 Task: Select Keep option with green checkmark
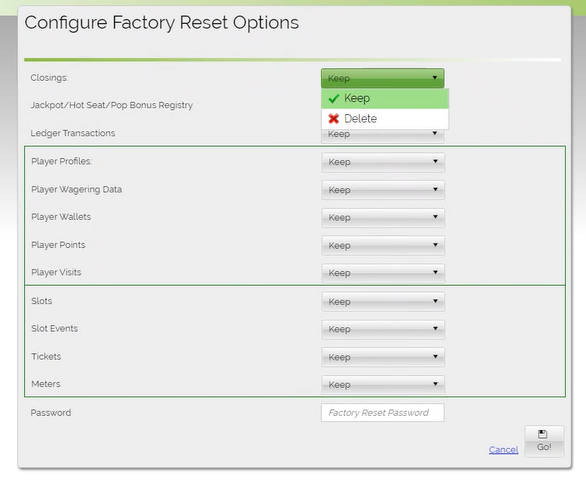tap(385, 99)
